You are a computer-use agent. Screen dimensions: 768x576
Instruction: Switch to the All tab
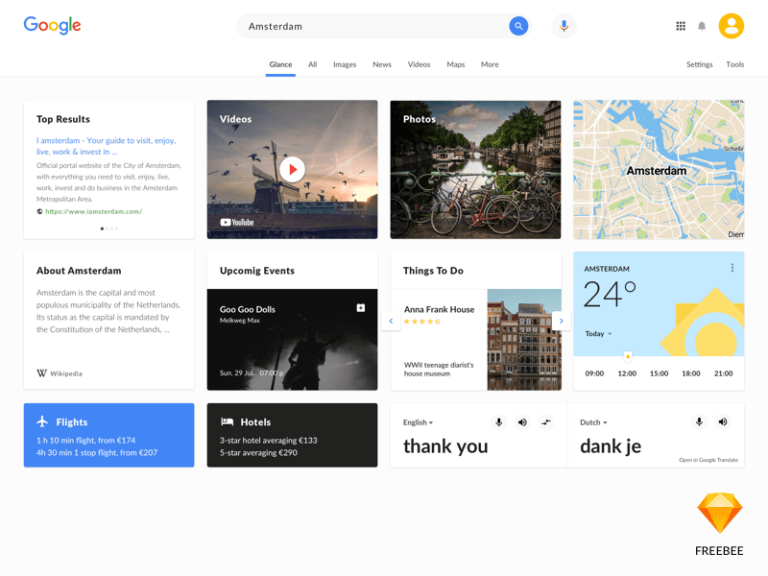(312, 64)
